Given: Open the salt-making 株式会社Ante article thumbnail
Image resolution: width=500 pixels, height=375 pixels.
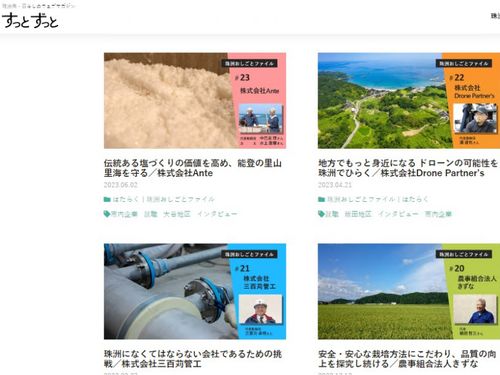Looking at the screenshot, I should tap(195, 101).
